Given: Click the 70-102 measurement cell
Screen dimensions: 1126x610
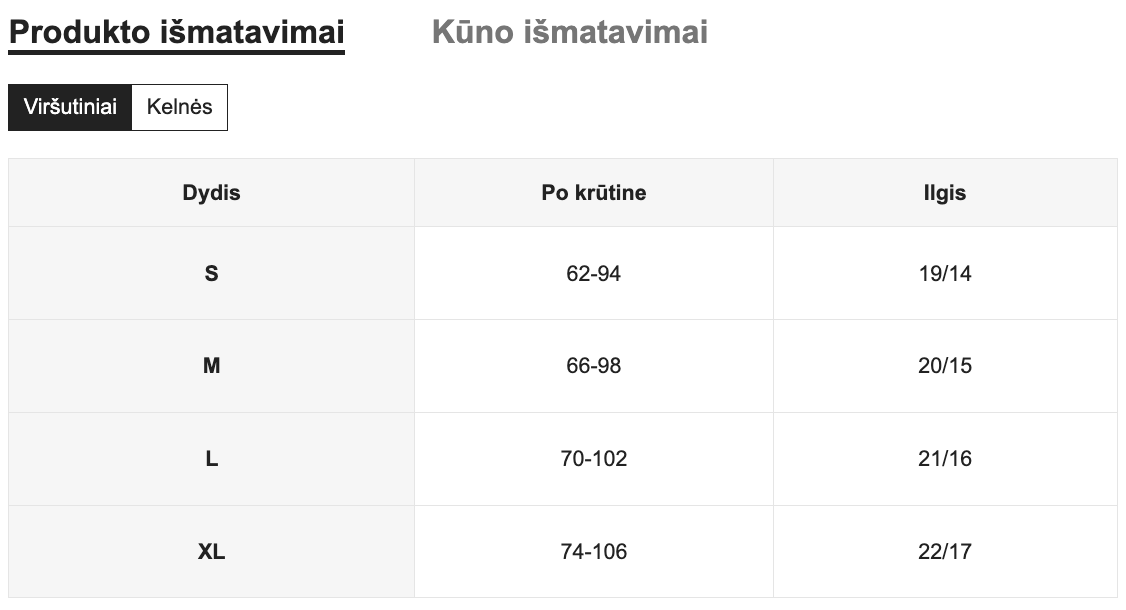Looking at the screenshot, I should pyautogui.click(x=594, y=458).
